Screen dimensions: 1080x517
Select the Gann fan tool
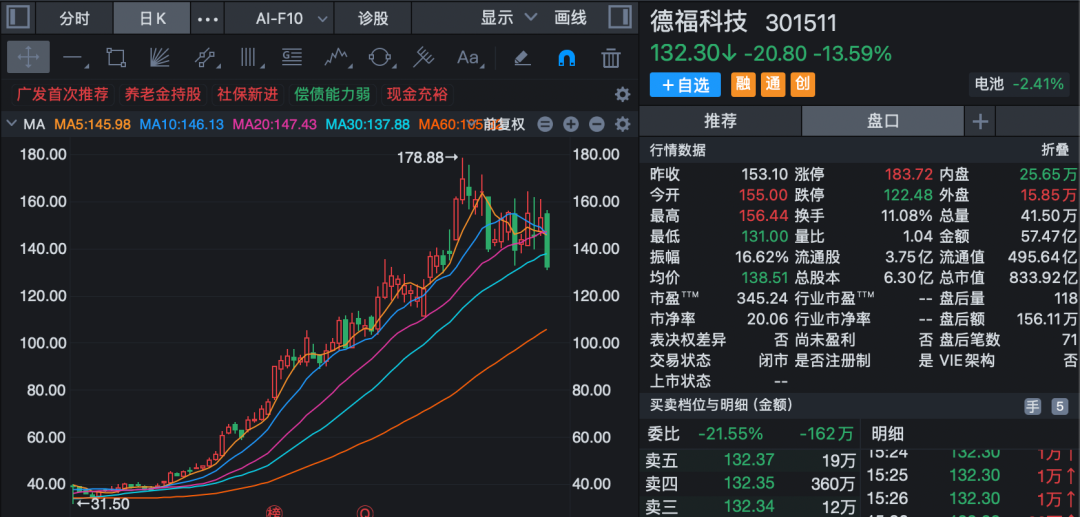coord(160,58)
